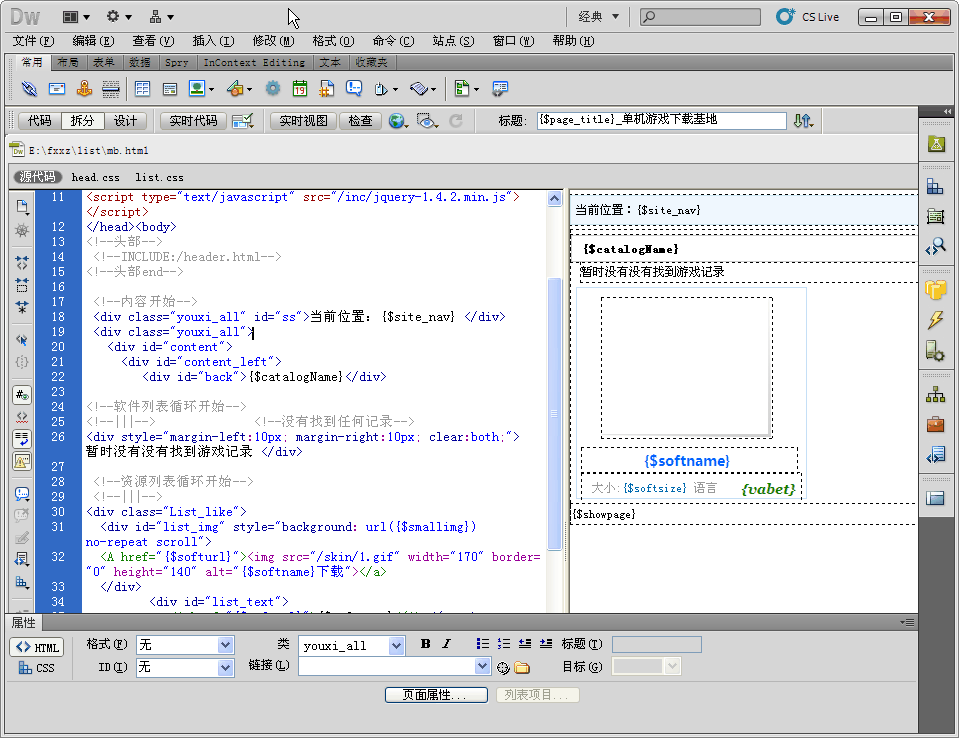The width and height of the screenshot is (959, 738).
Task: Insert Div Tag icon
Action: coord(169,89)
